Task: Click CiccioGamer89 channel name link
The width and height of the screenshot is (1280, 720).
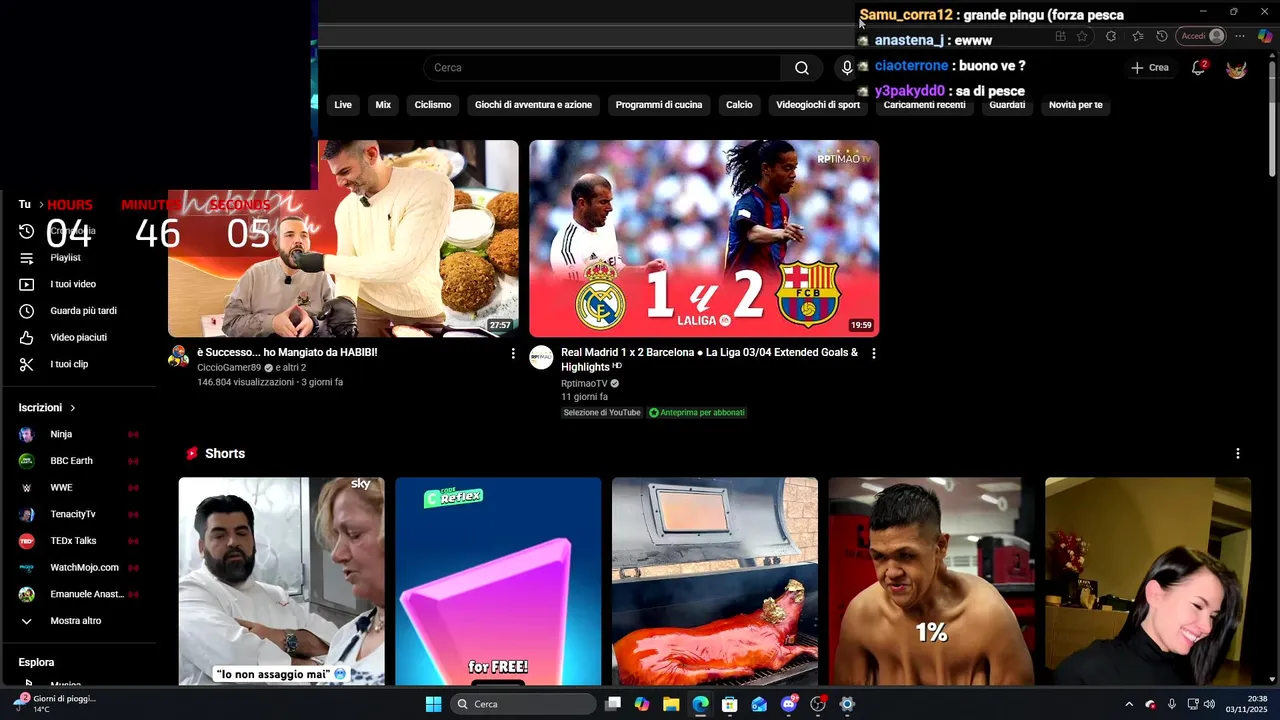Action: 229,368
